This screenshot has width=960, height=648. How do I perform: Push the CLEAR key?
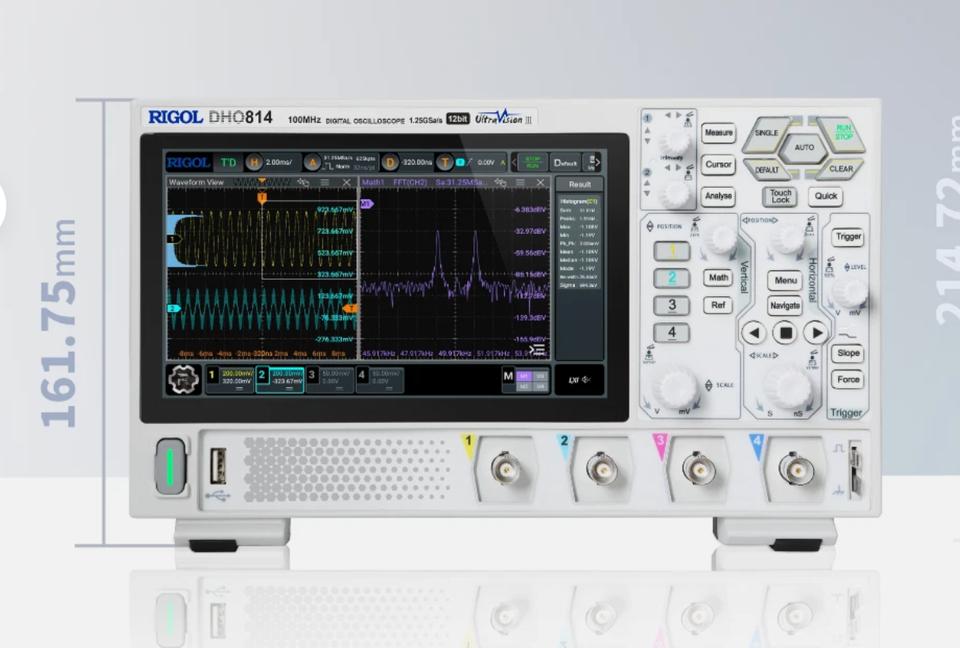(x=841, y=168)
